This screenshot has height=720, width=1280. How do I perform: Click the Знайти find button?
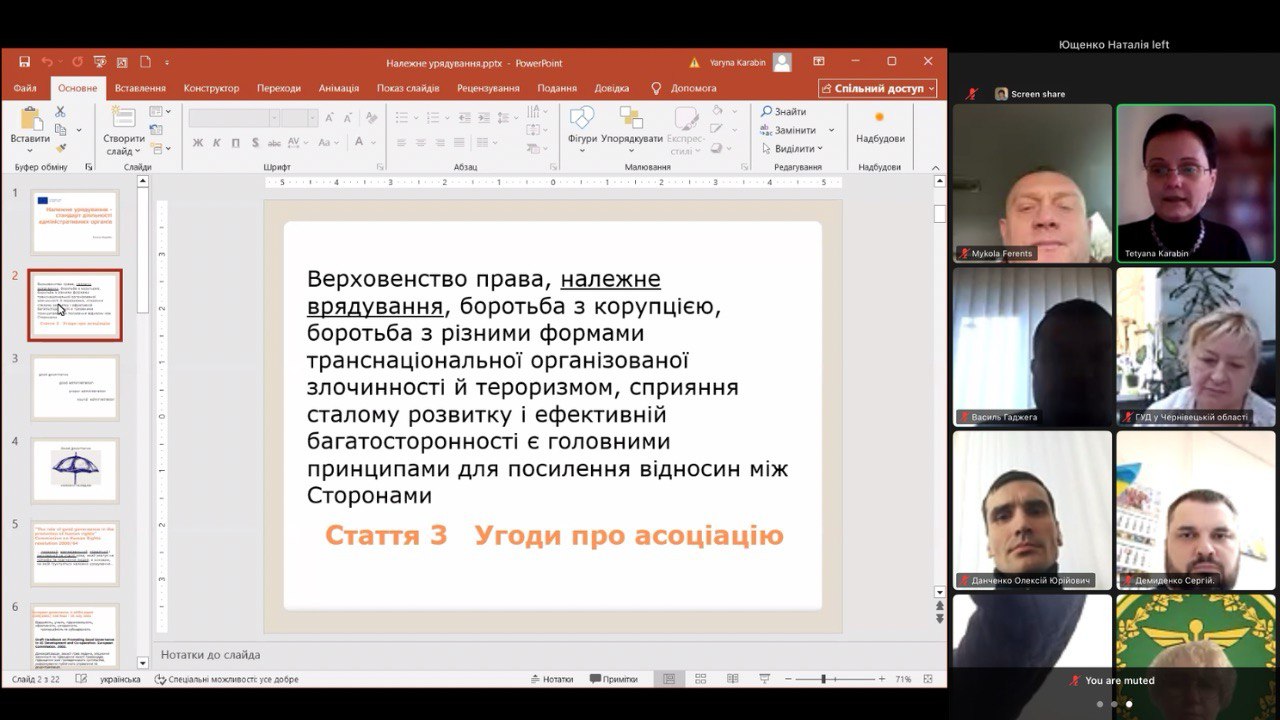(783, 111)
